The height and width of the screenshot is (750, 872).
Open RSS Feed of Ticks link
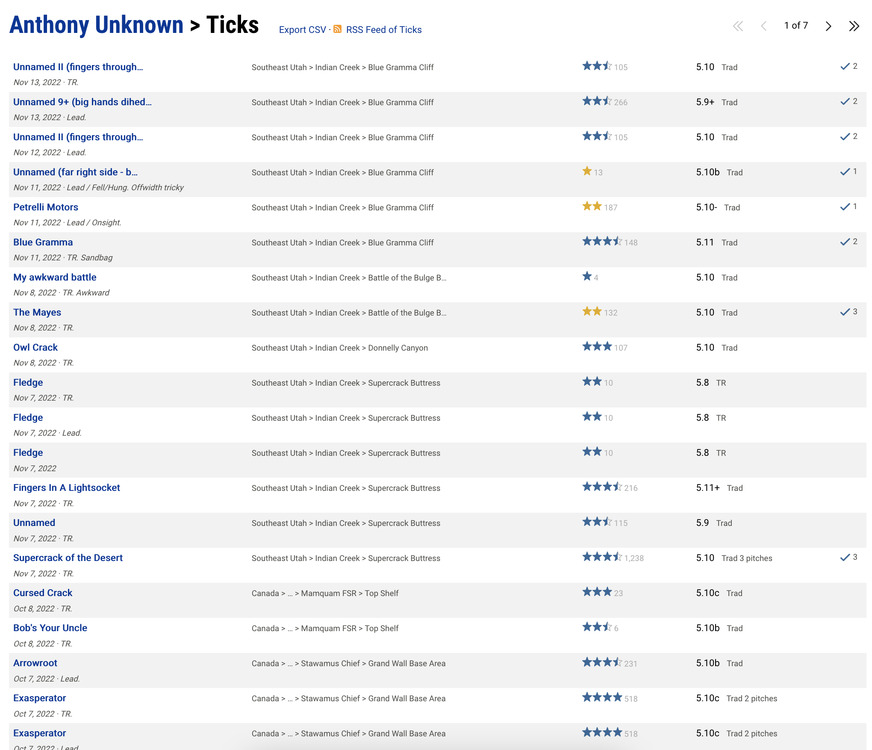coord(384,30)
